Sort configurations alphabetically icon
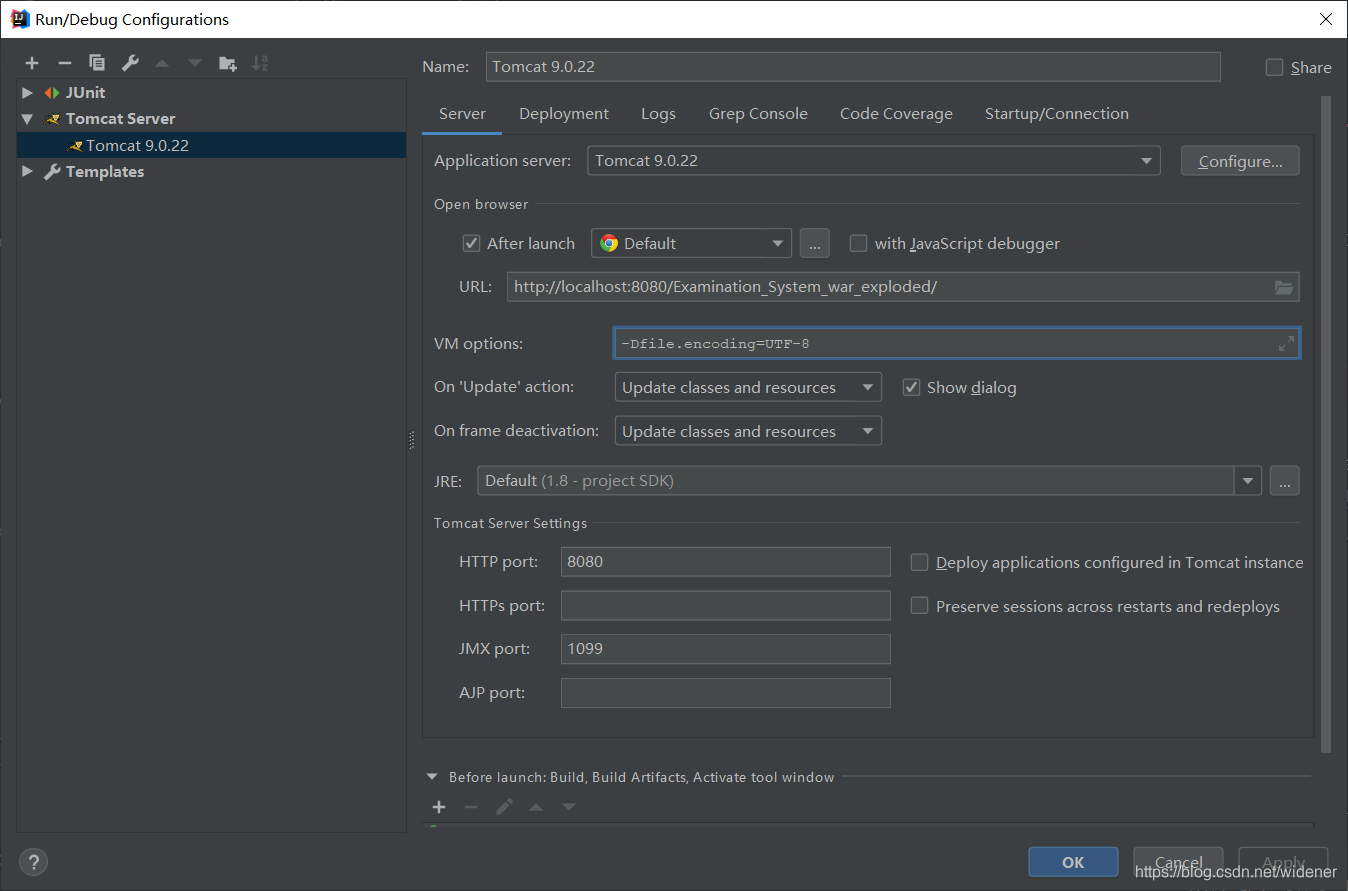Image resolution: width=1348 pixels, height=891 pixels. click(260, 63)
